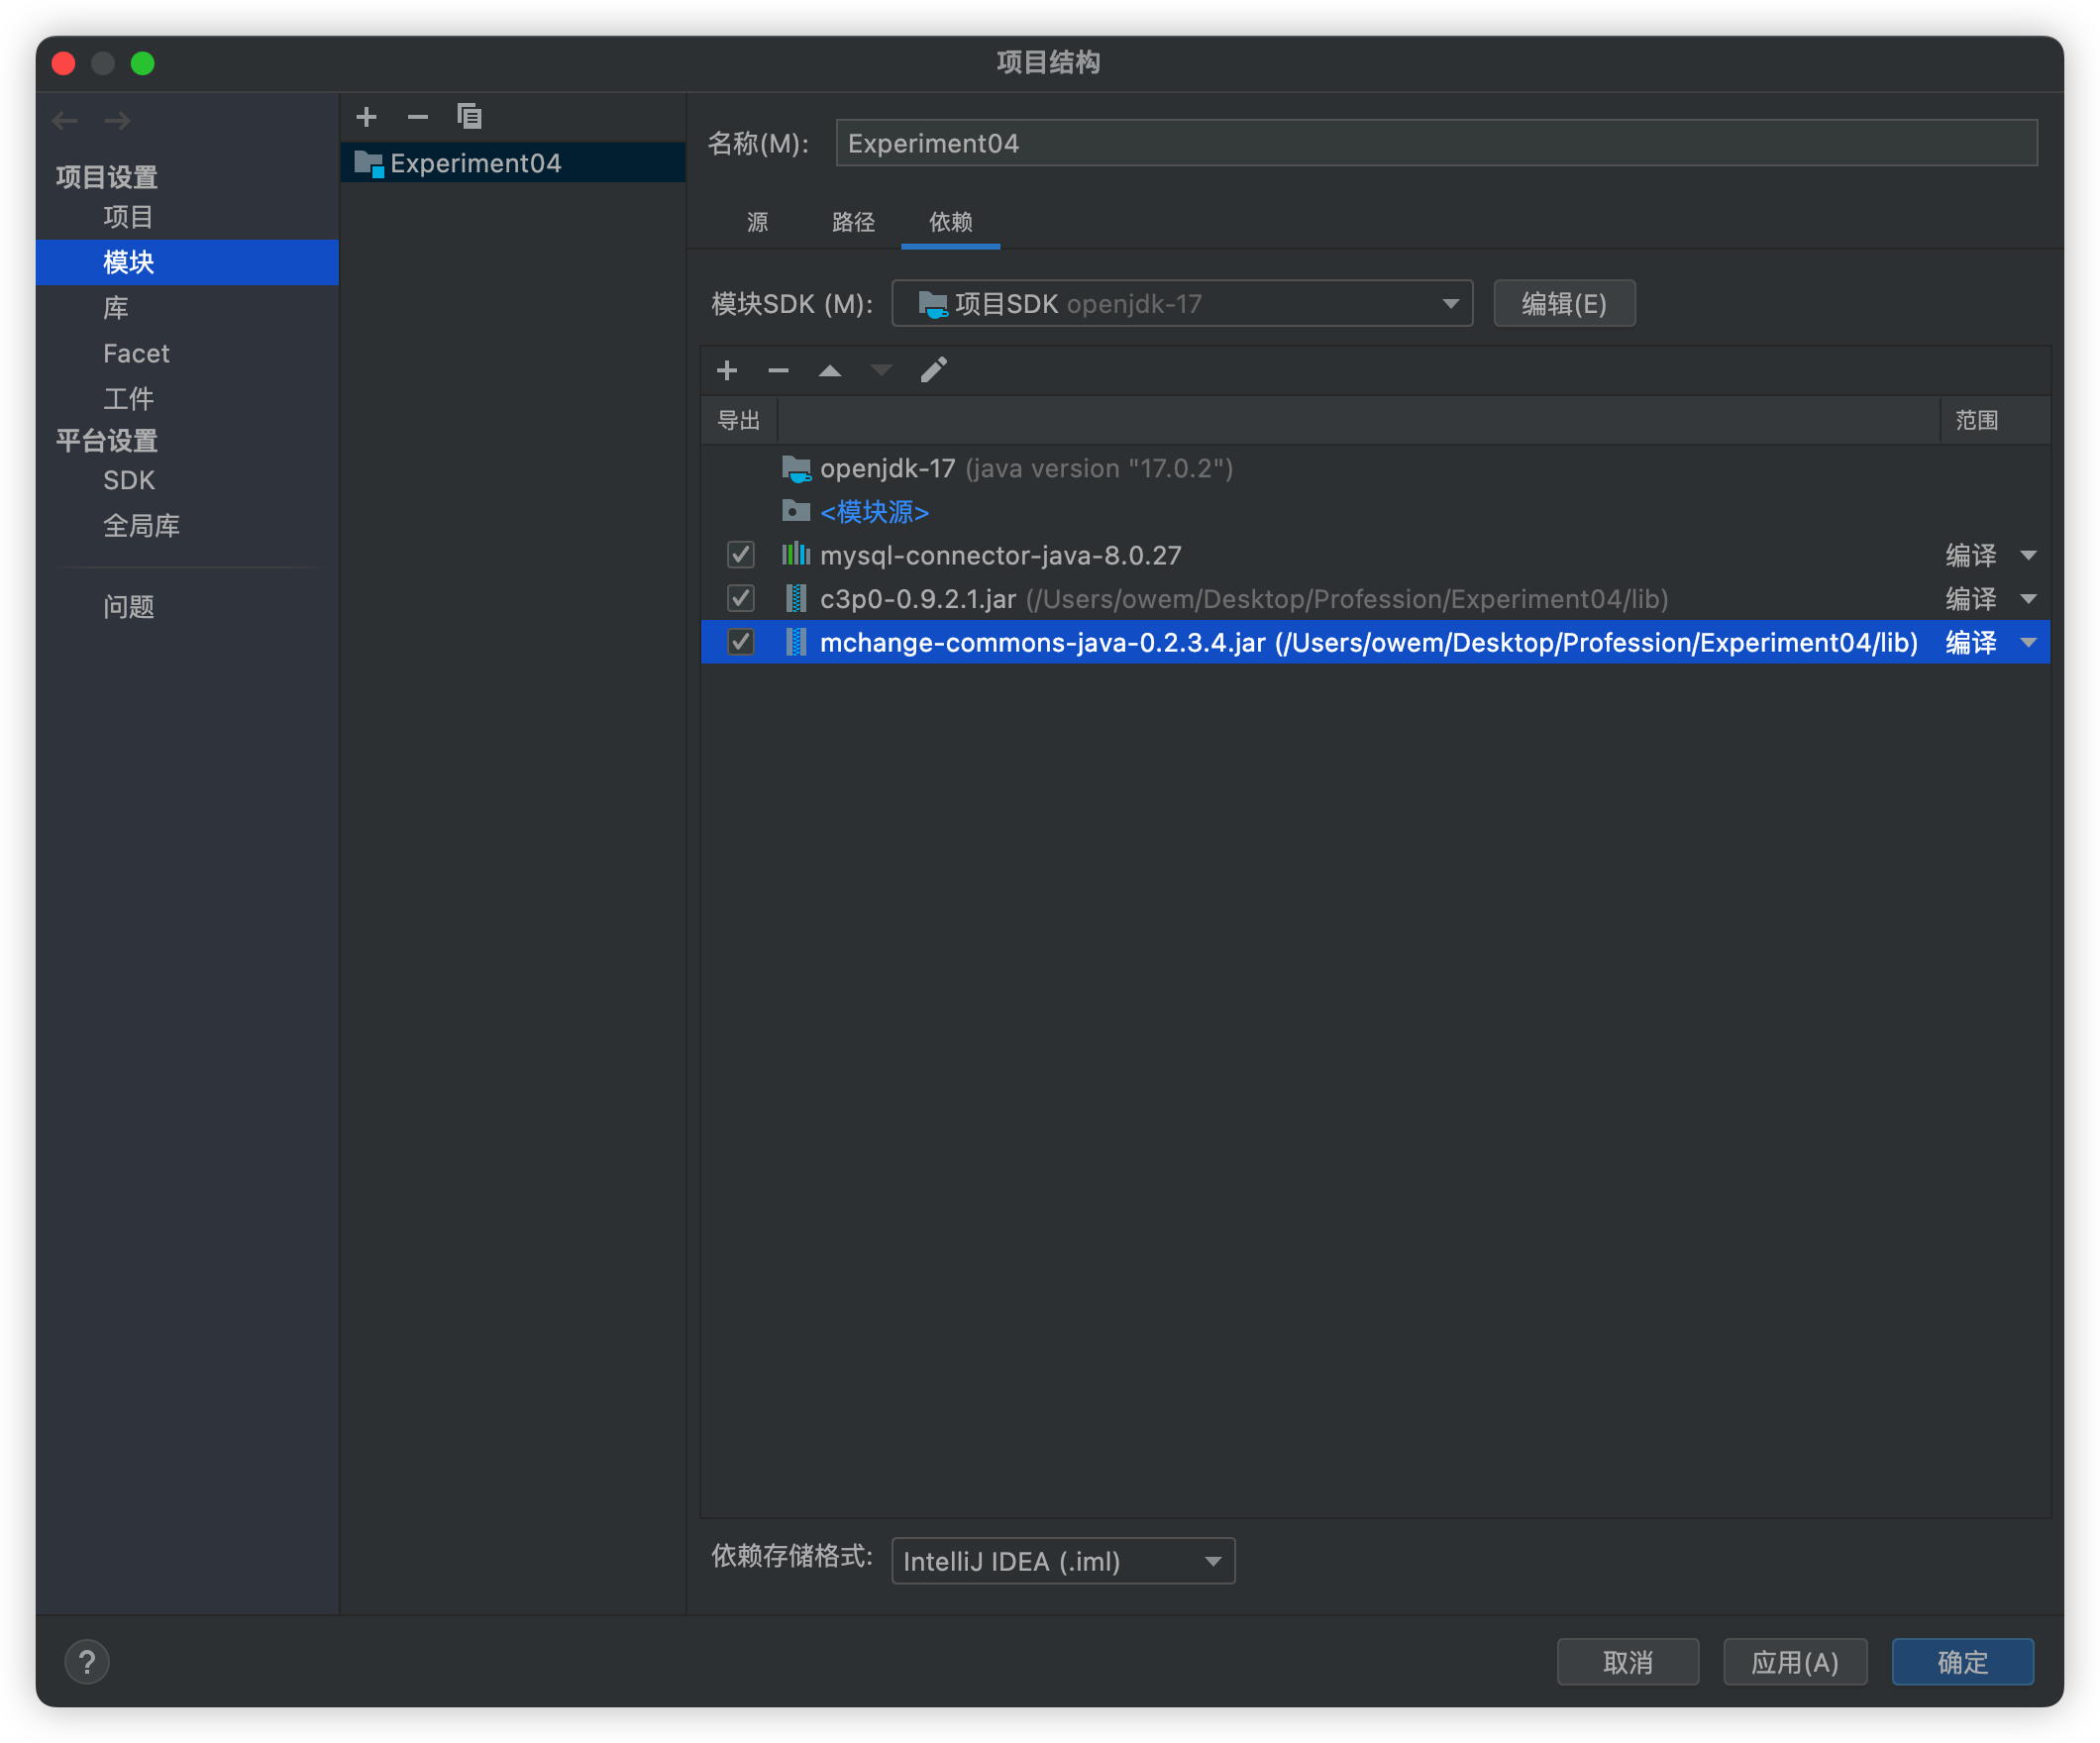The image size is (2100, 1743).
Task: Click the 应用(A) button
Action: point(1795,1662)
